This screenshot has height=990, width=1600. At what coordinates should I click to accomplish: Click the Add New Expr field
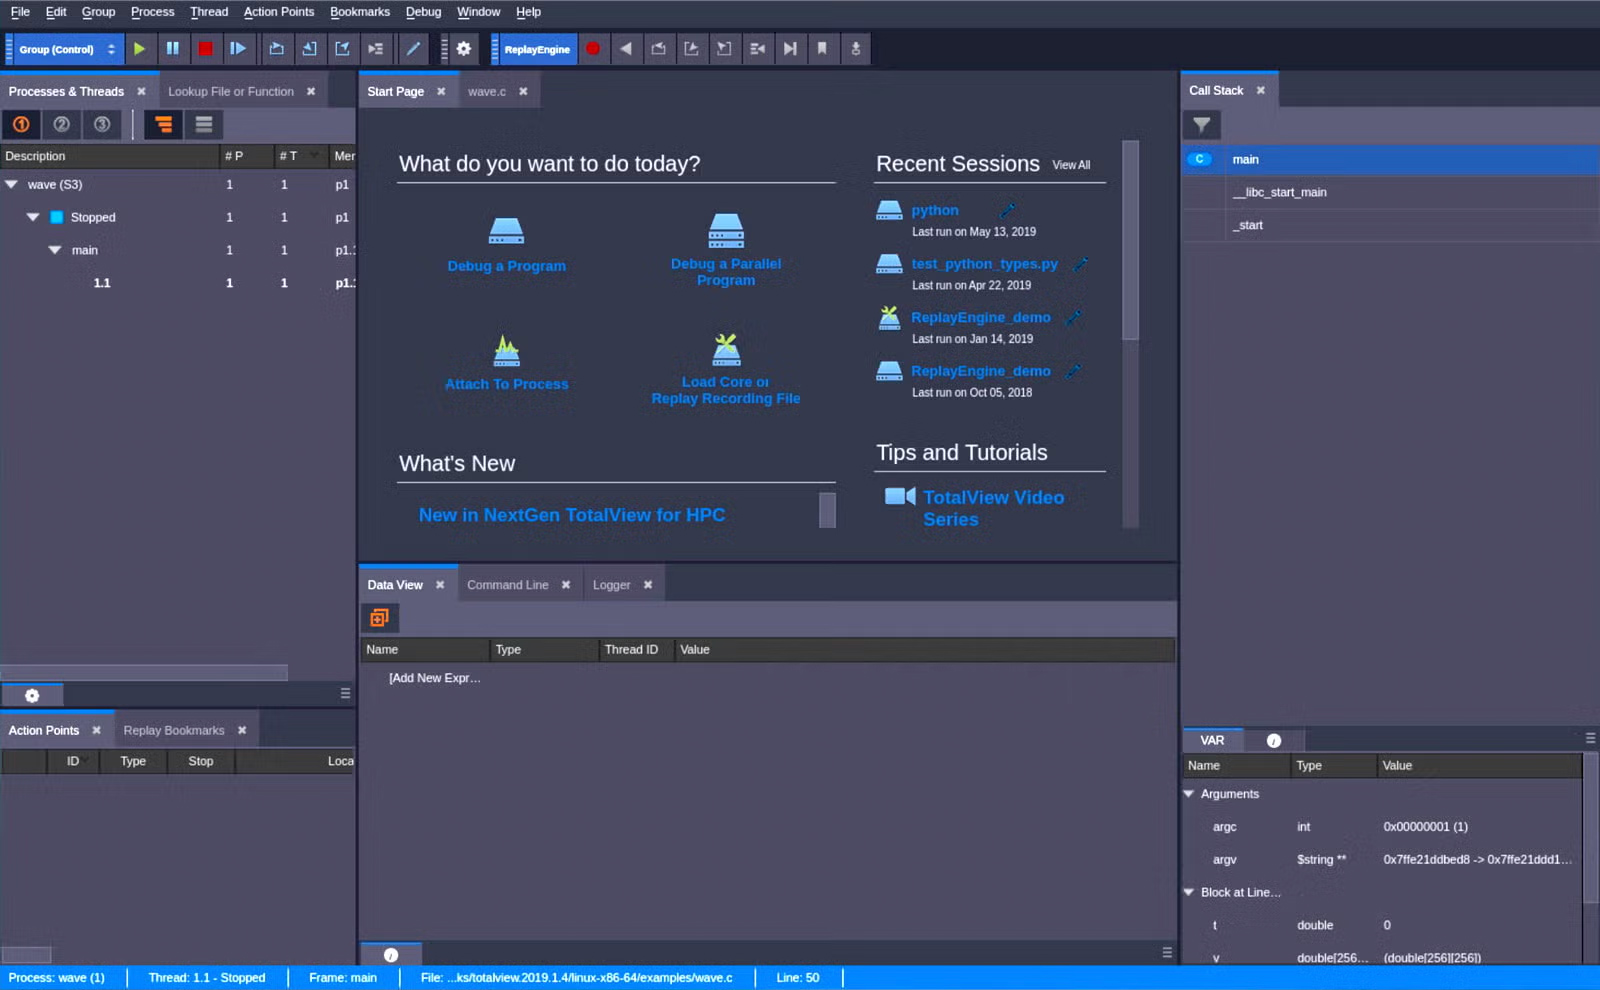pos(434,677)
